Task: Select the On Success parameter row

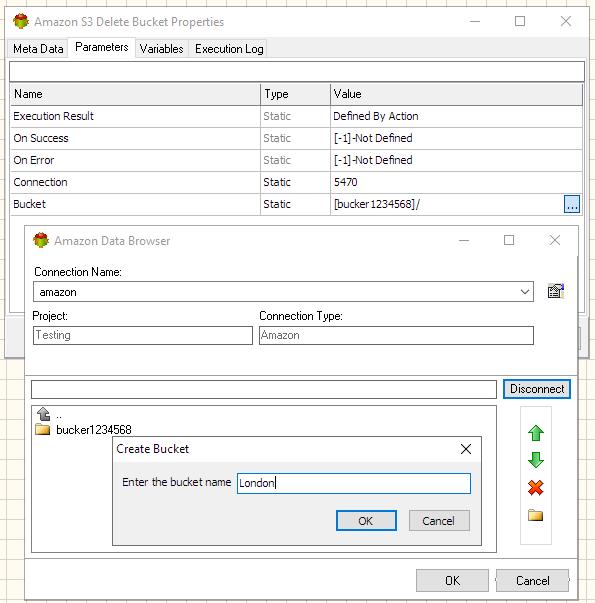Action: coord(296,138)
